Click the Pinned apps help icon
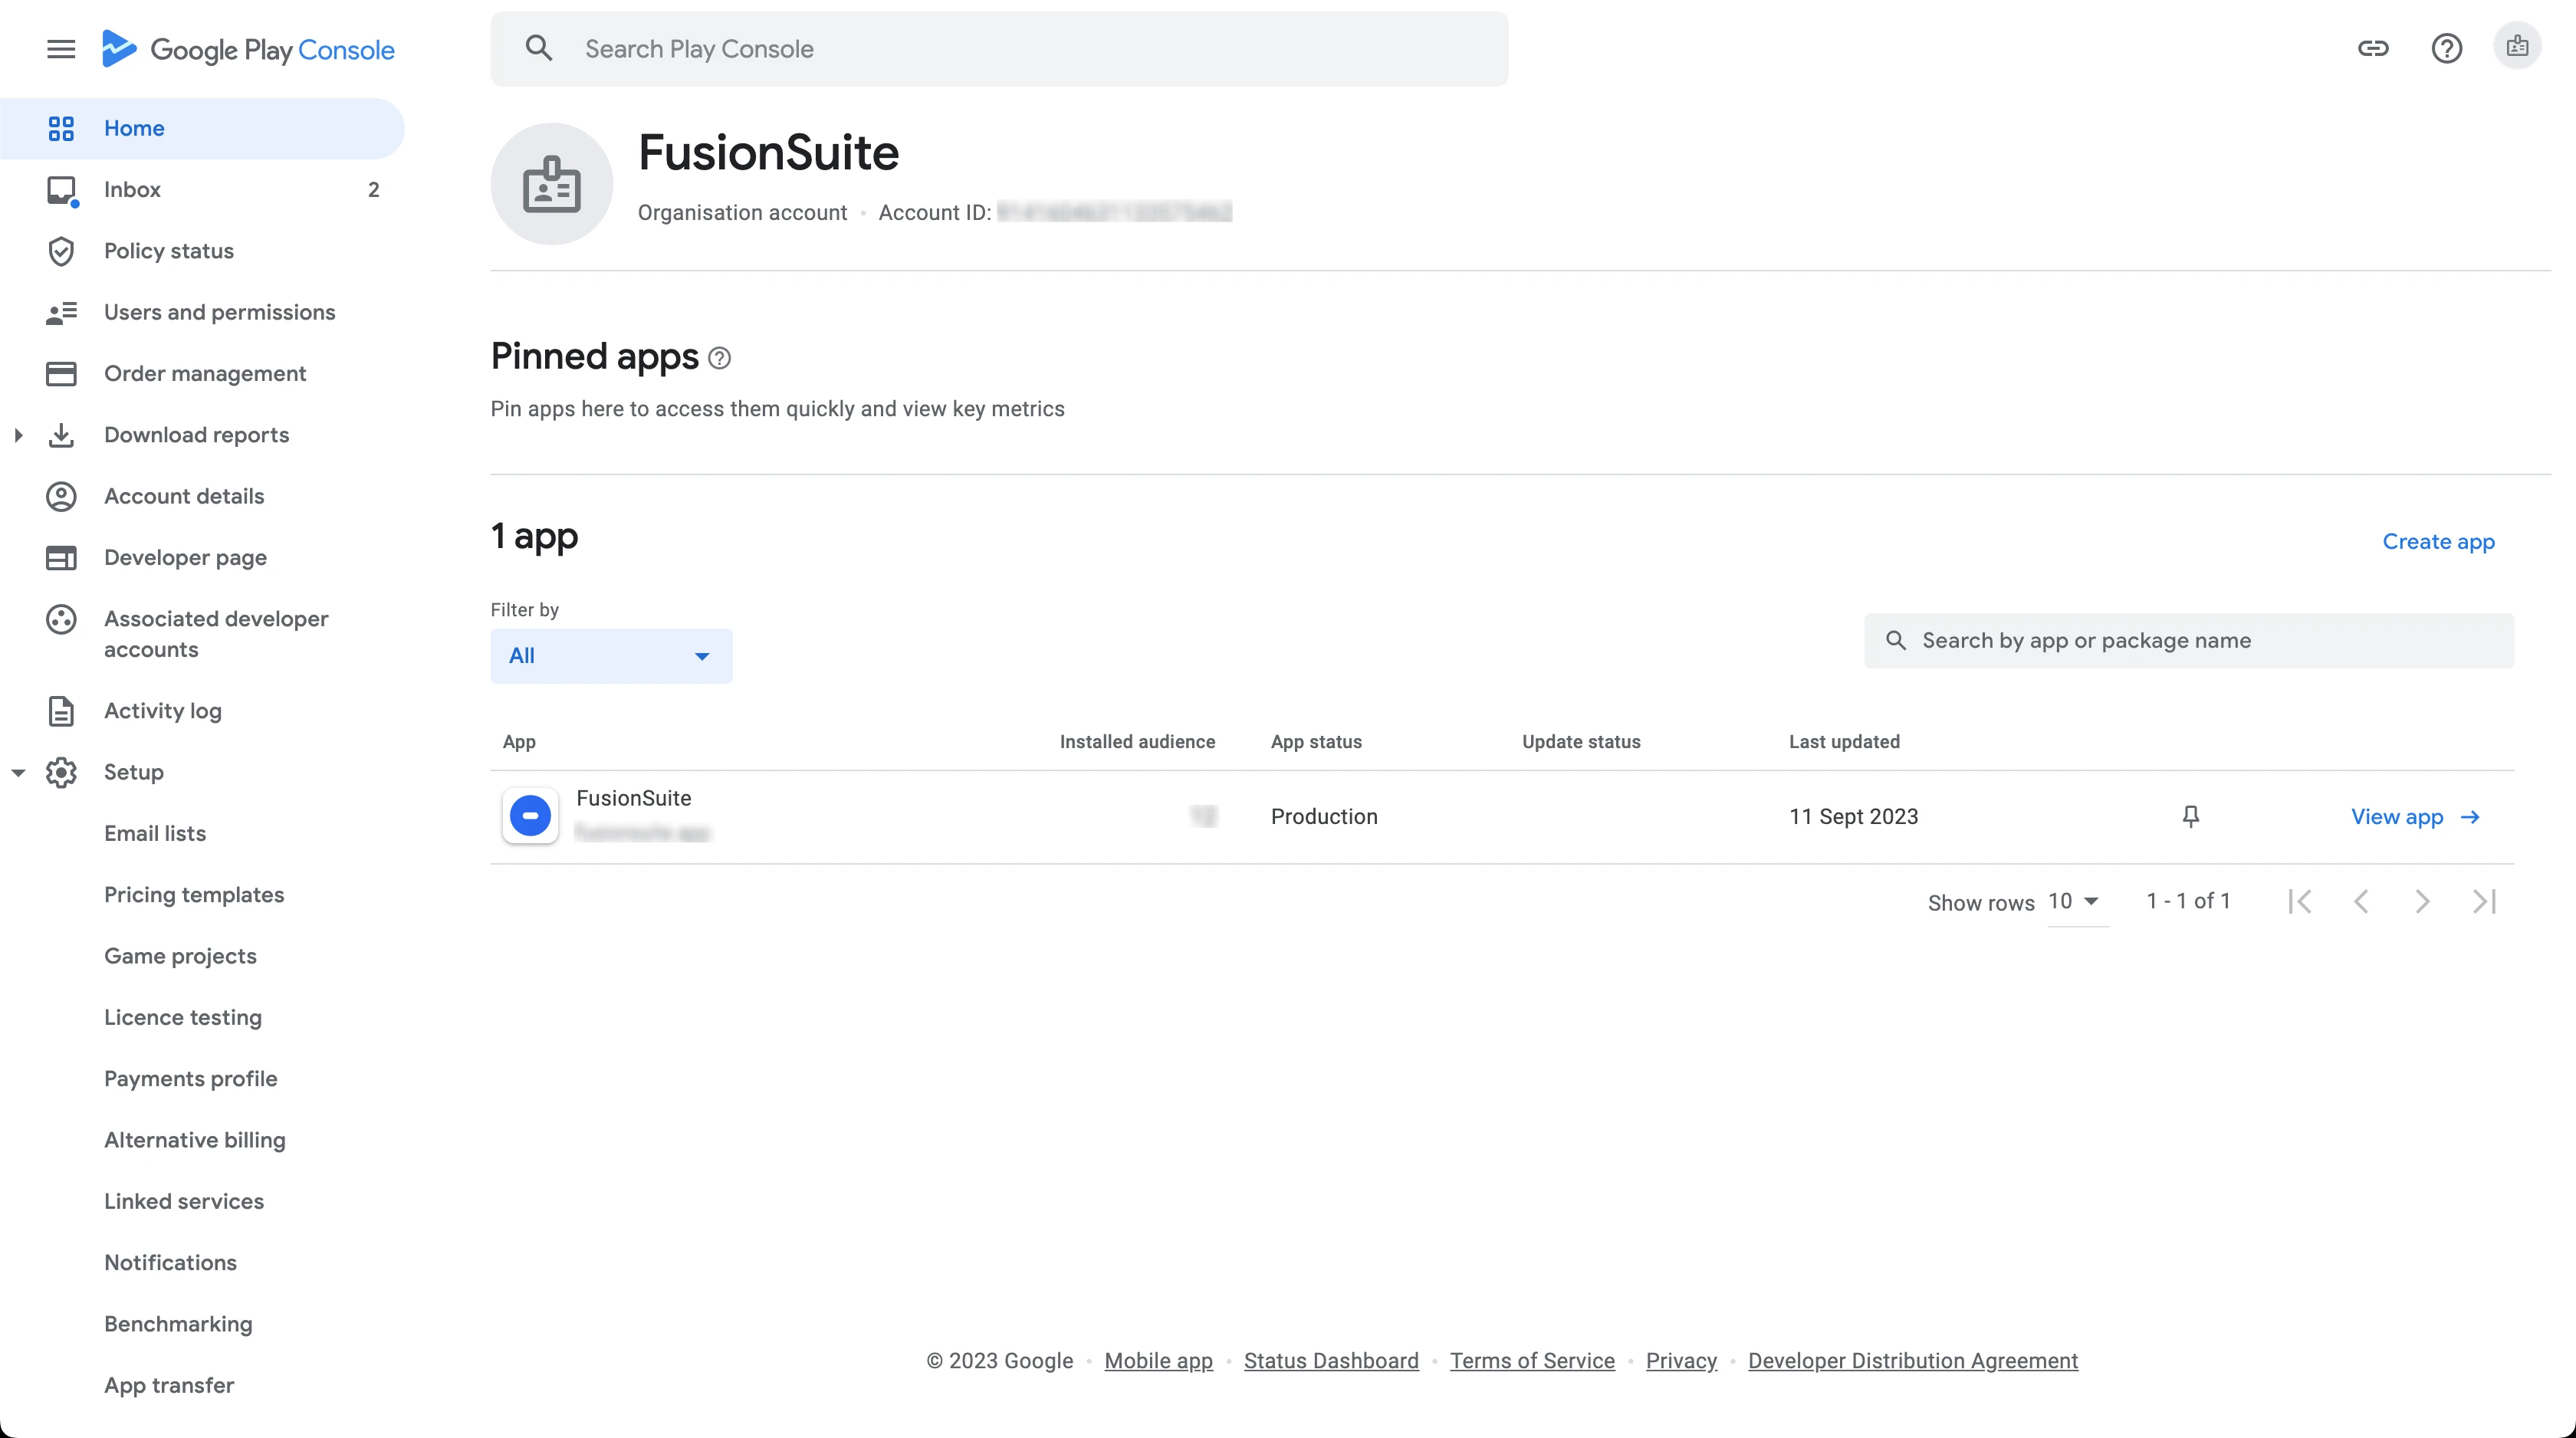Viewport: 2576px width, 1438px height. click(719, 358)
